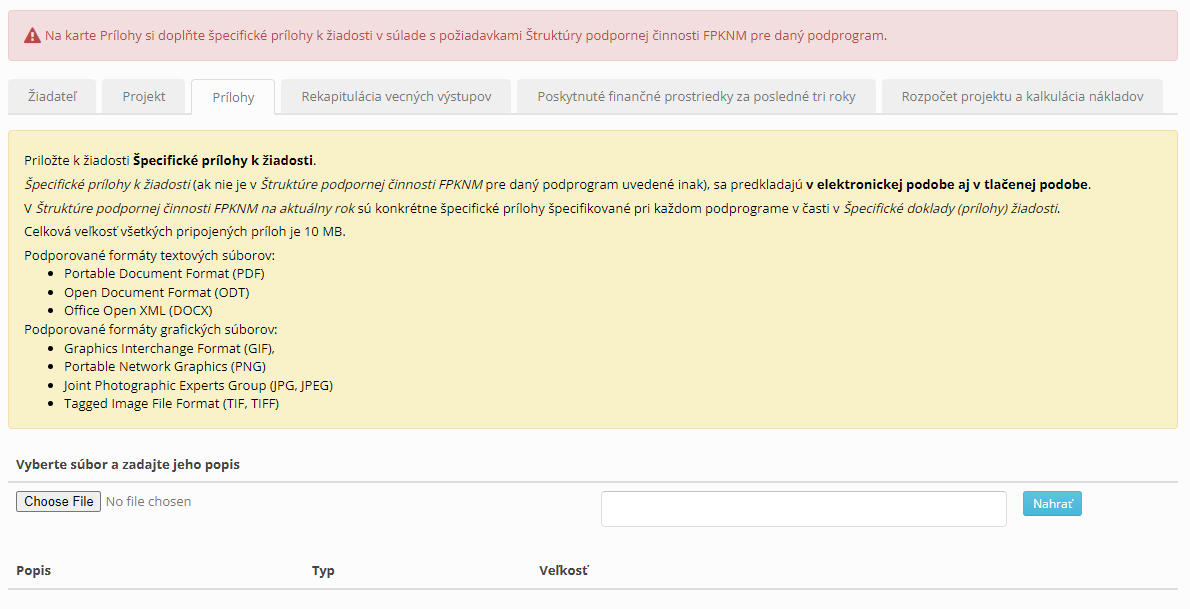Click the "No file chosen" label
1190x609 pixels.
tap(148, 502)
